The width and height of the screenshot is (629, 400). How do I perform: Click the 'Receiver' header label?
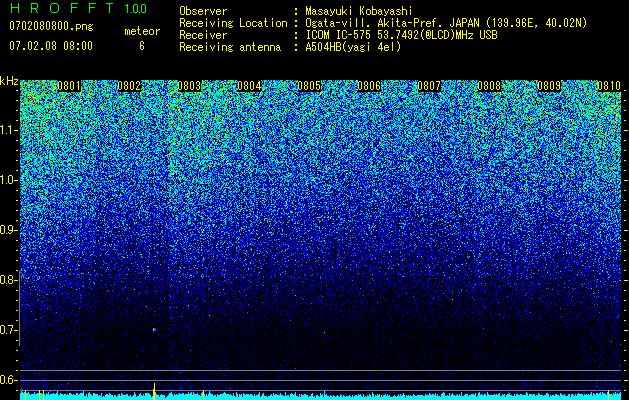click(x=203, y=35)
